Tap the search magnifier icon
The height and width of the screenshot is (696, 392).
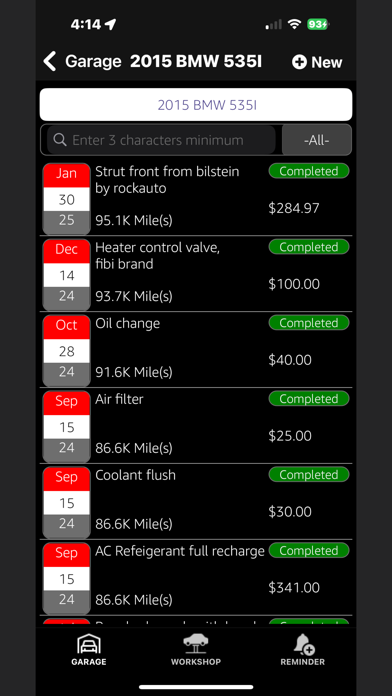click(59, 140)
